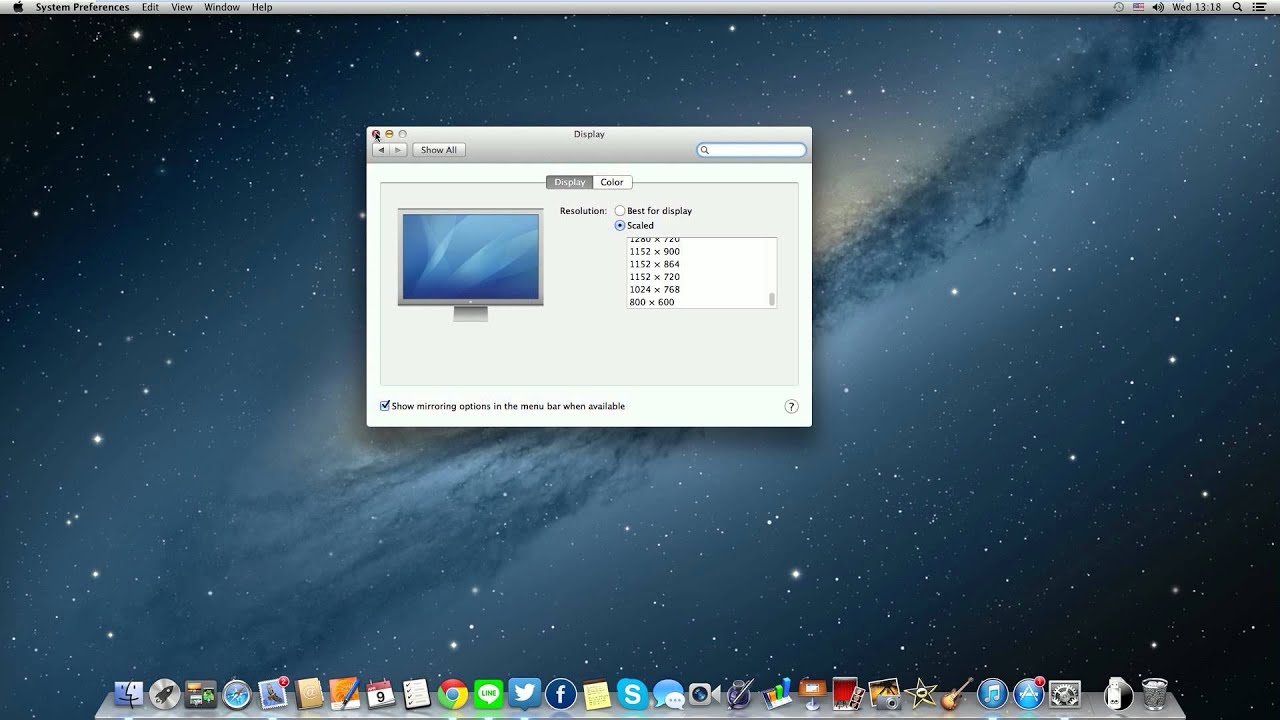The height and width of the screenshot is (720, 1280).
Task: Launch Google Chrome from the Dock
Action: (453, 693)
